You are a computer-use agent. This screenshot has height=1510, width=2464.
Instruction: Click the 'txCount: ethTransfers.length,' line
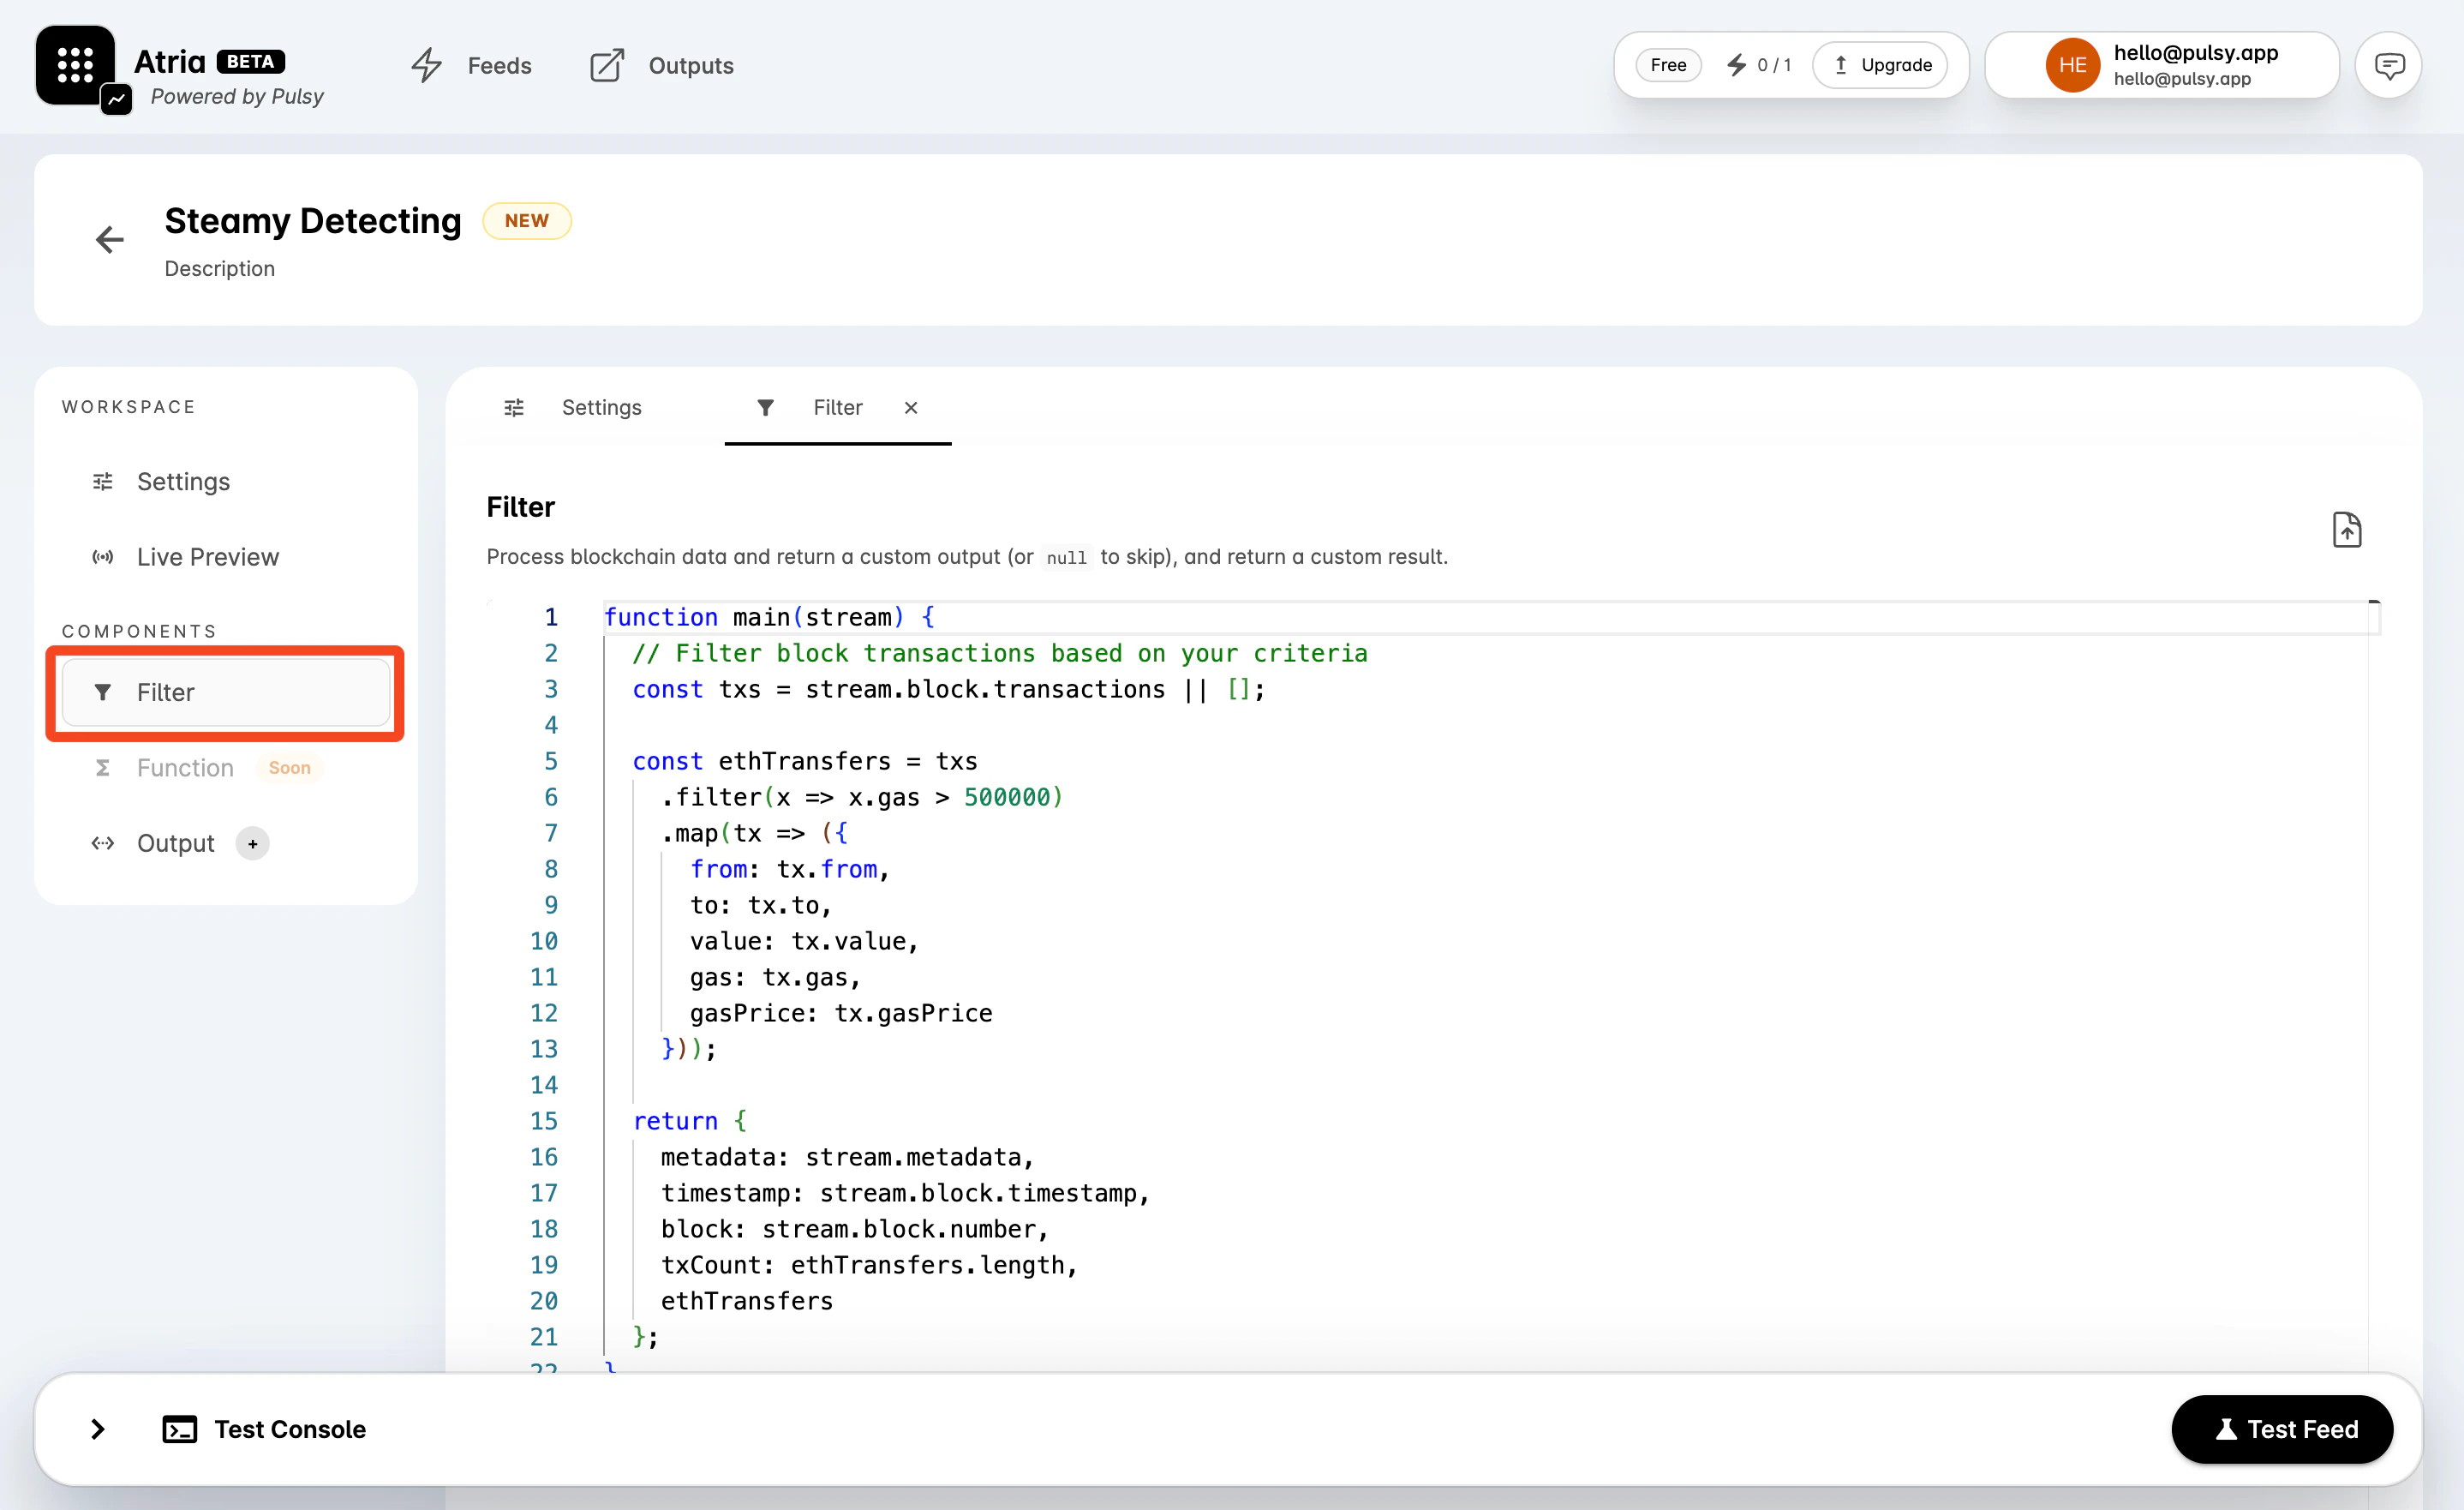[x=869, y=1265]
